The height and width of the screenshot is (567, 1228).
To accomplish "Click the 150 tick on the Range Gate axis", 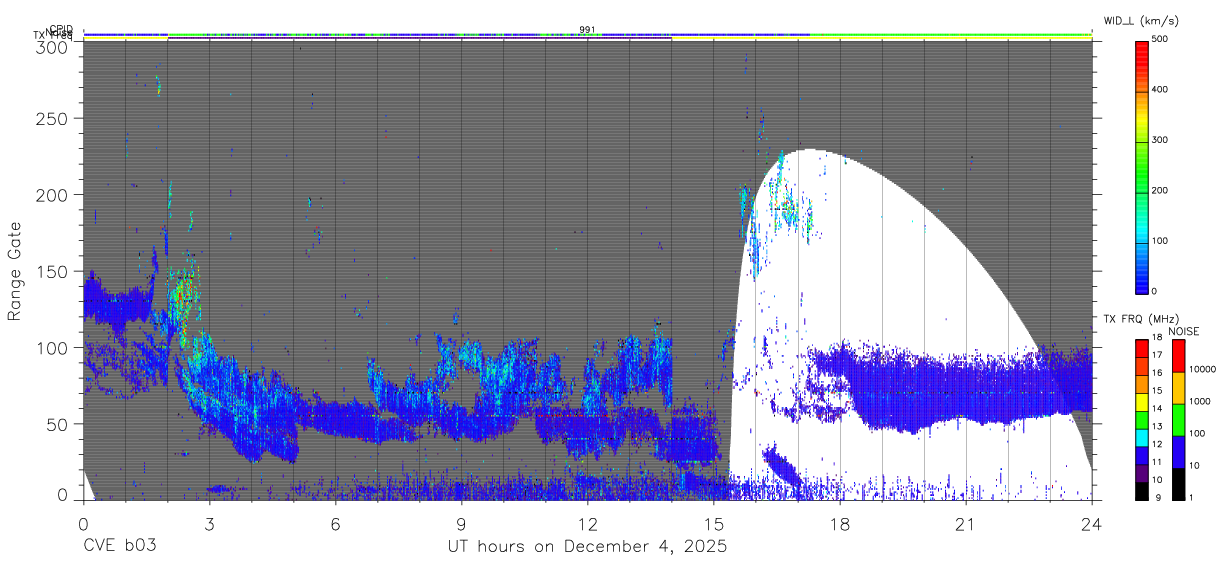I will point(53,271).
